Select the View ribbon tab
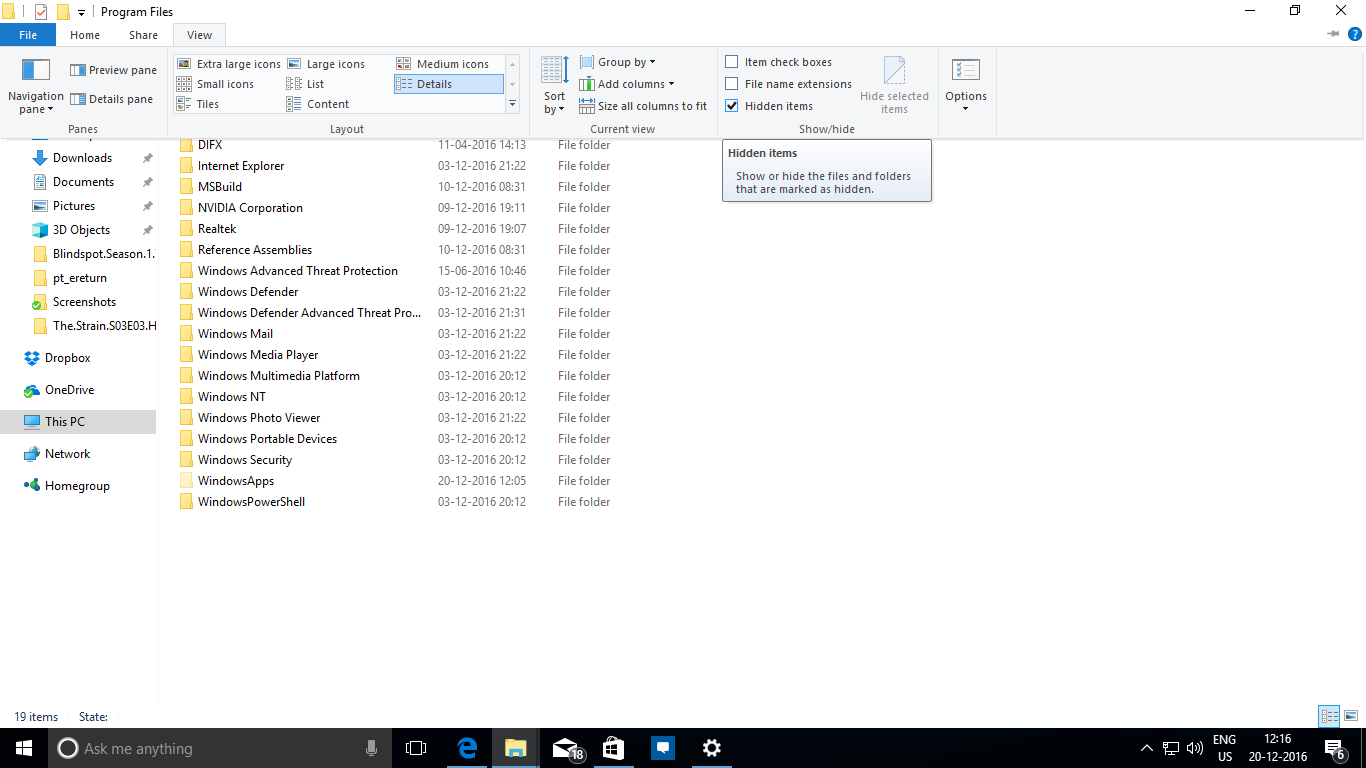 (x=200, y=35)
